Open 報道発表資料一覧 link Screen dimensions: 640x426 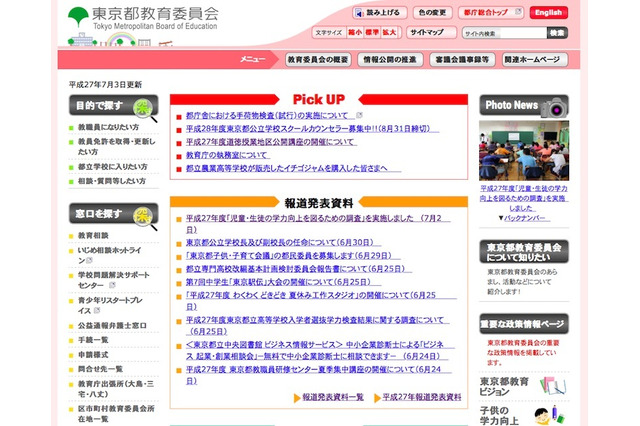pyautogui.click(x=333, y=397)
